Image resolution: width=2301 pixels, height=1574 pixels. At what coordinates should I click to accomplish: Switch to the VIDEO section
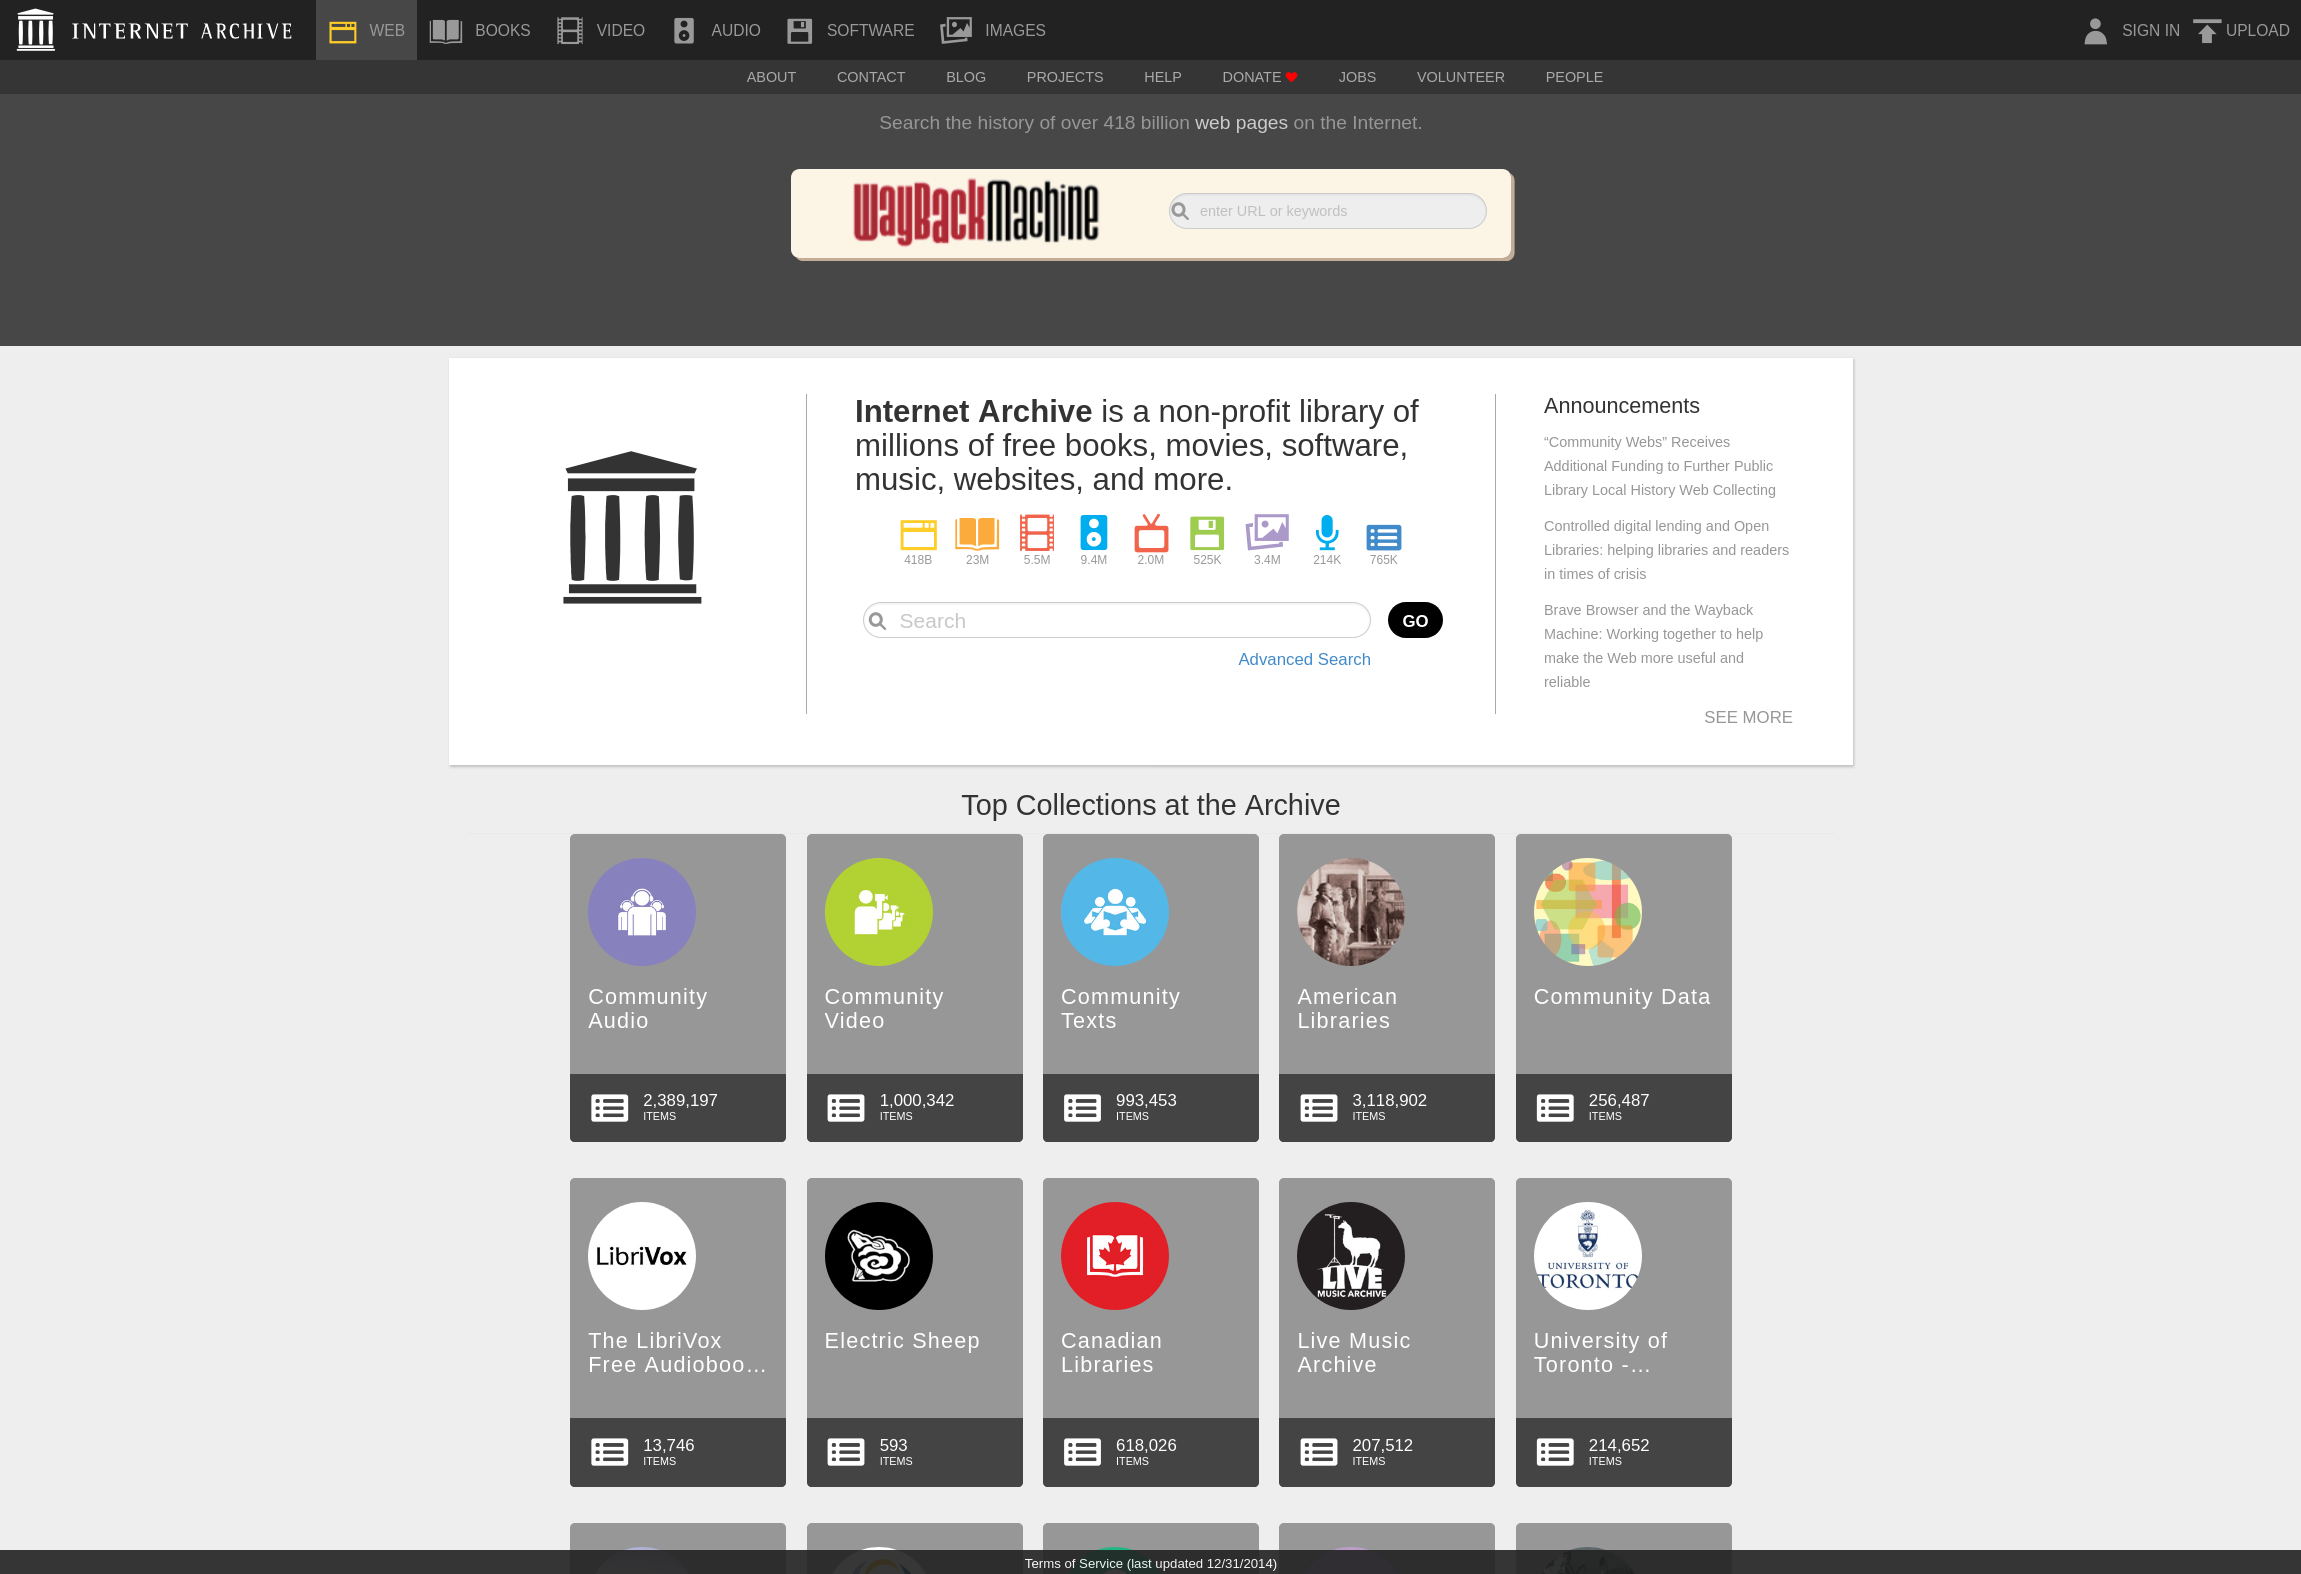[x=600, y=29]
